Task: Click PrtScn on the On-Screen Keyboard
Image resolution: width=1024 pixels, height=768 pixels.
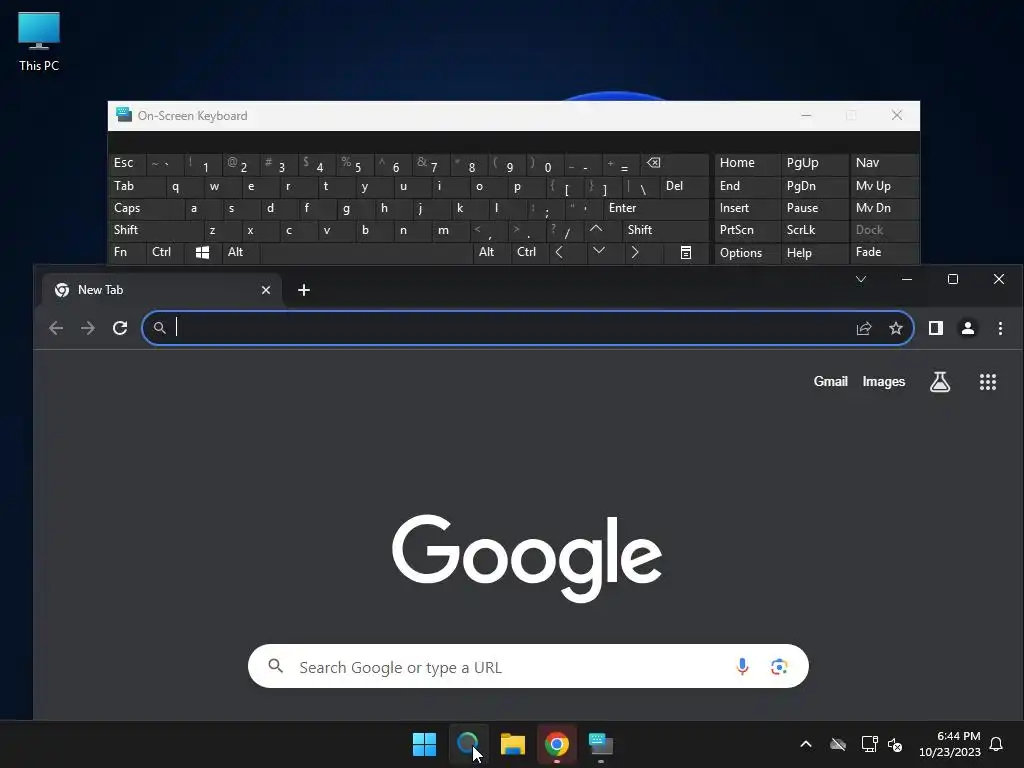Action: (747, 230)
